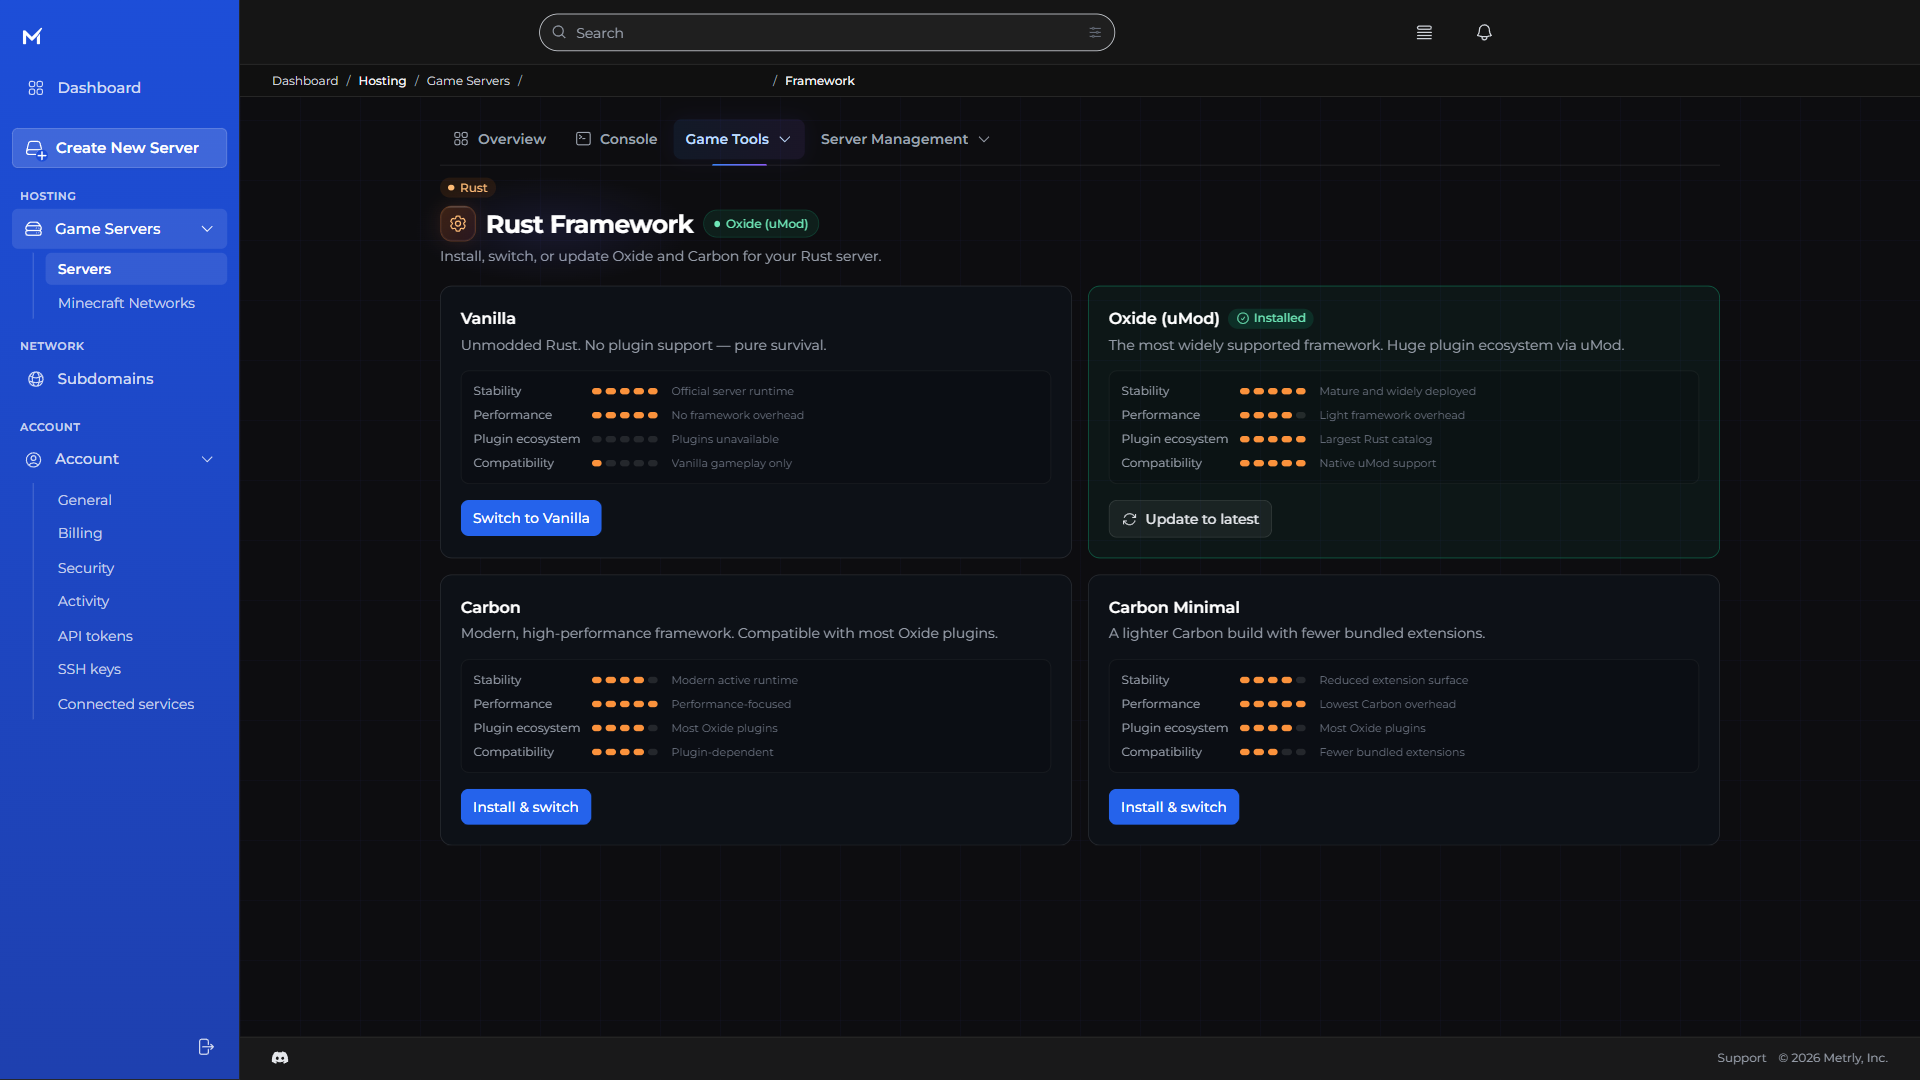Click the search magnifier icon
Image resolution: width=1920 pixels, height=1080 pixels.
559,32
